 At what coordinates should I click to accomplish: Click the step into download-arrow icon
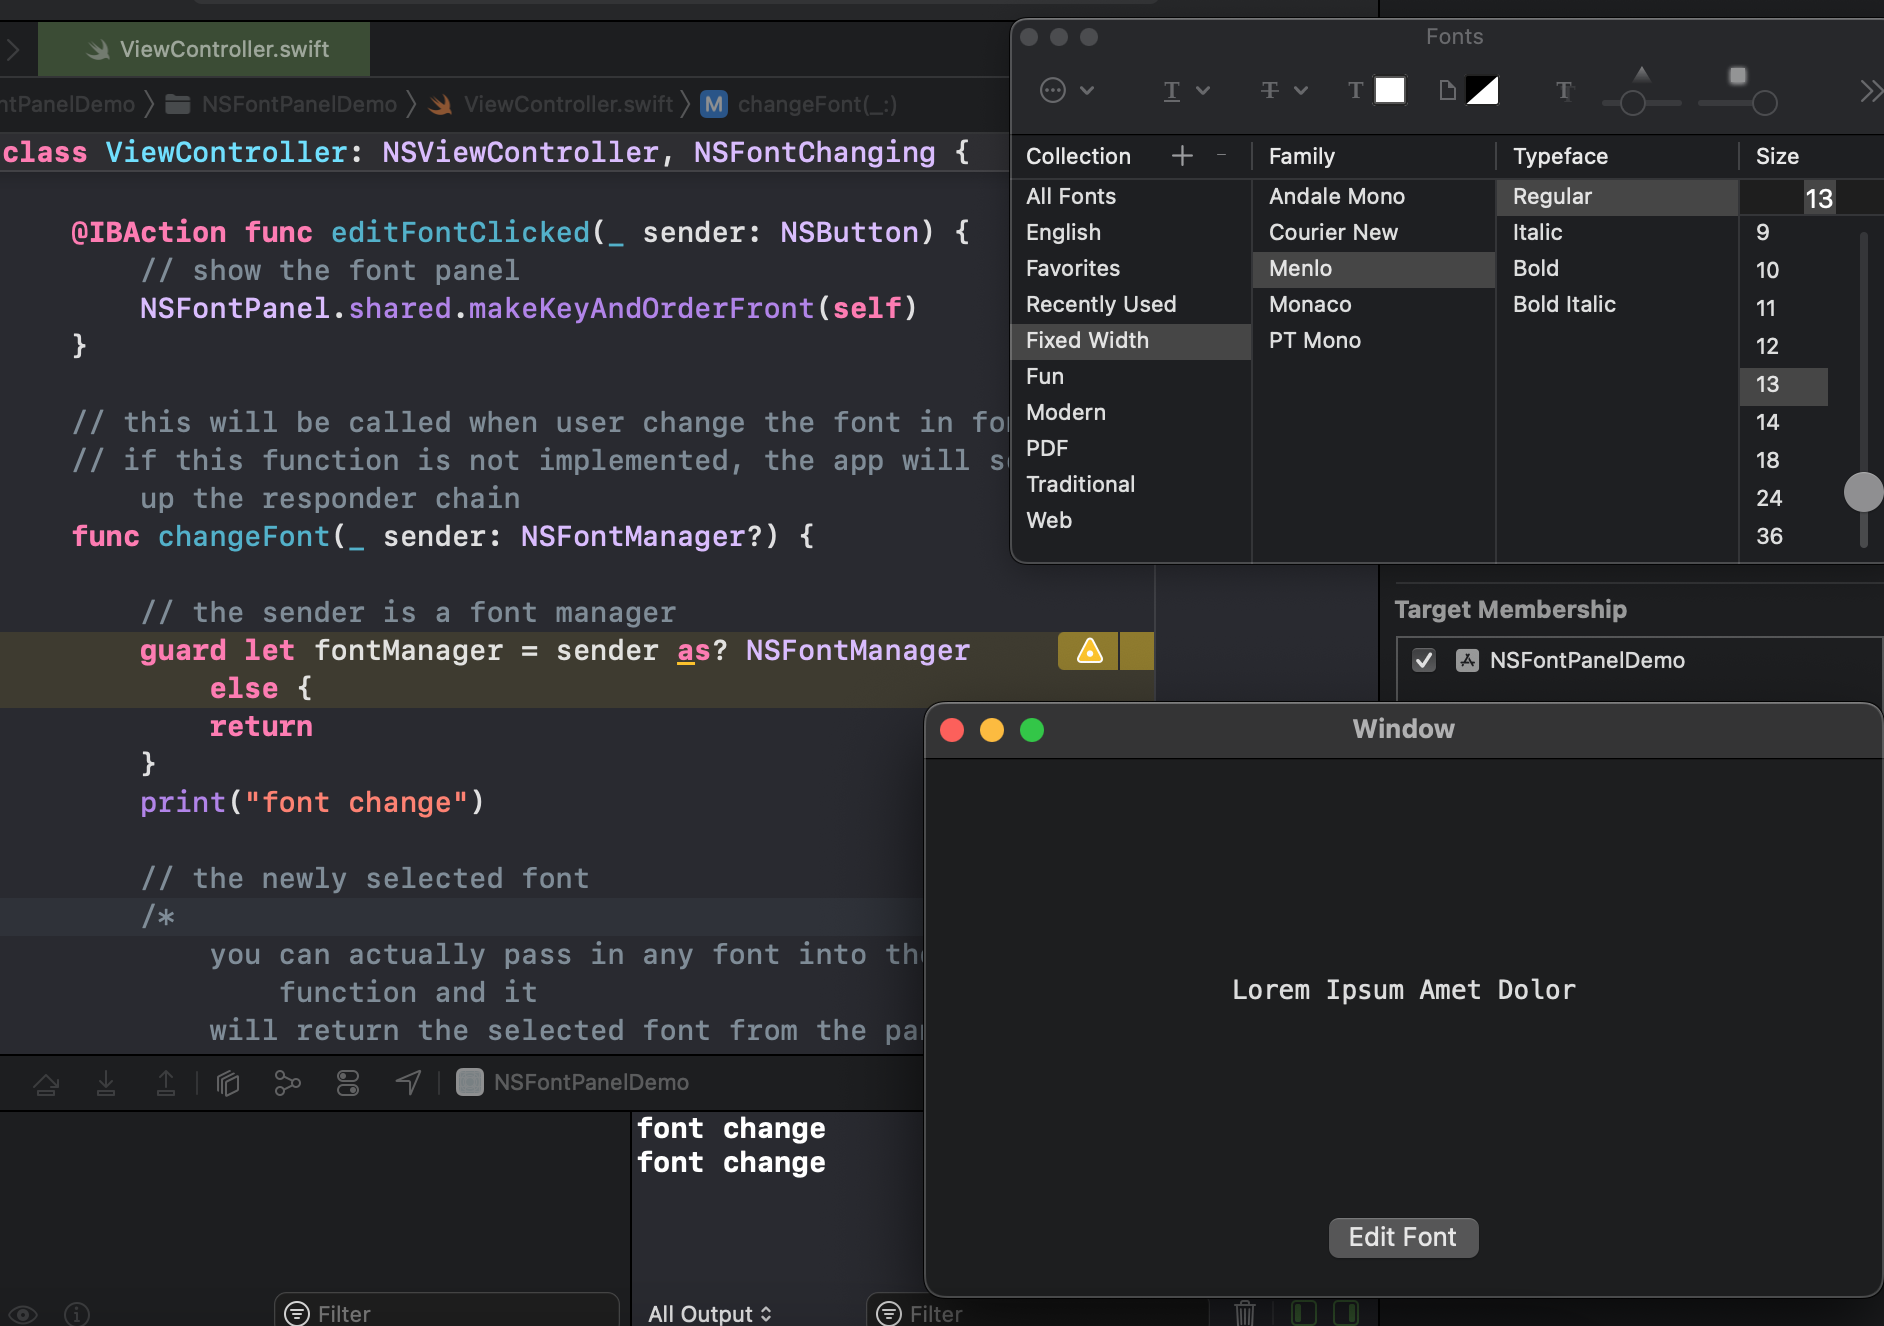106,1083
